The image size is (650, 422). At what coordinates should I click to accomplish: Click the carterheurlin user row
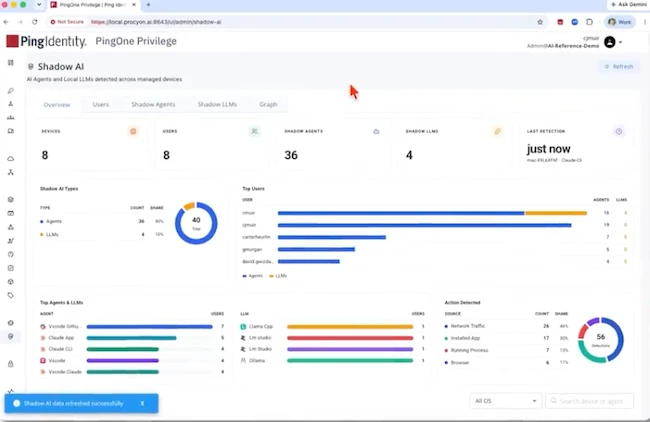434,237
